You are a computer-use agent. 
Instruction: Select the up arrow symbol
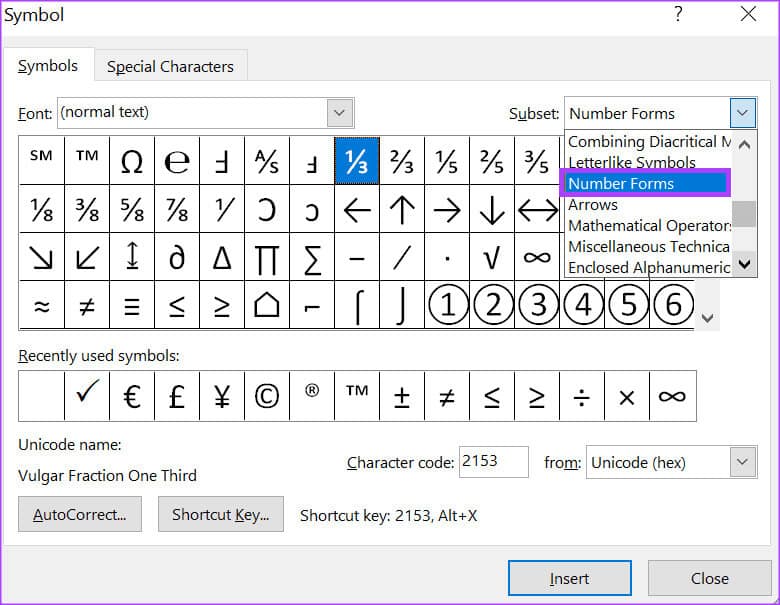[x=401, y=209]
